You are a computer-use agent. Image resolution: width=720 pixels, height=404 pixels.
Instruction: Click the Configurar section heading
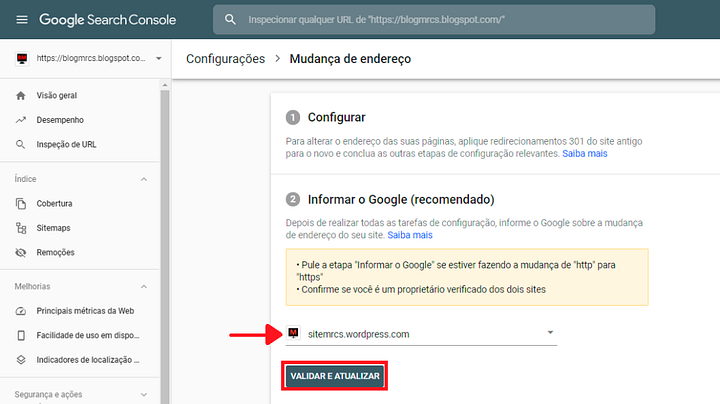[x=337, y=118]
